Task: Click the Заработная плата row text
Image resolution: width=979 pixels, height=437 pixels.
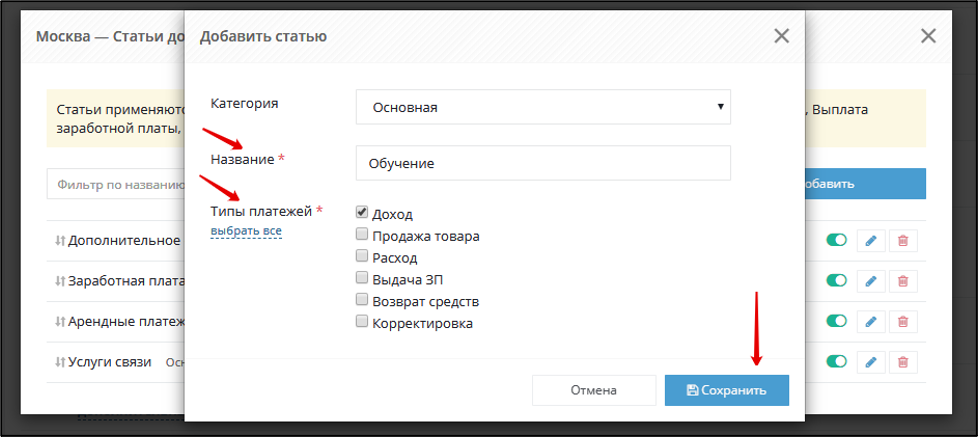Action: coord(126,281)
